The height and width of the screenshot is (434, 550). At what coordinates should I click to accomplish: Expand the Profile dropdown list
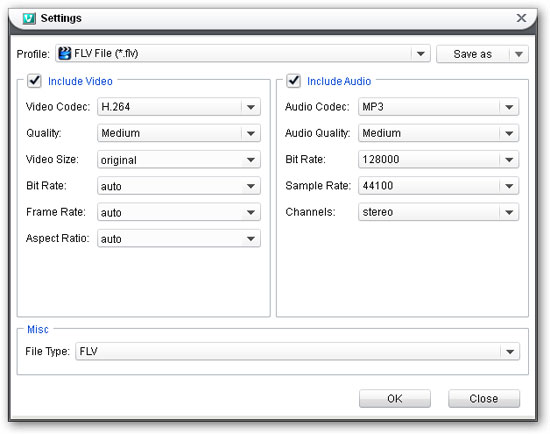coord(243,54)
